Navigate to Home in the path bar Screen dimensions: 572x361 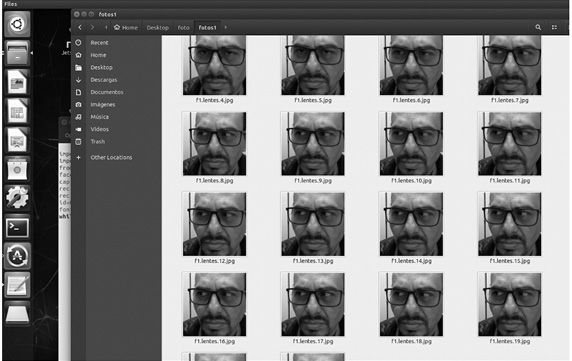click(126, 28)
